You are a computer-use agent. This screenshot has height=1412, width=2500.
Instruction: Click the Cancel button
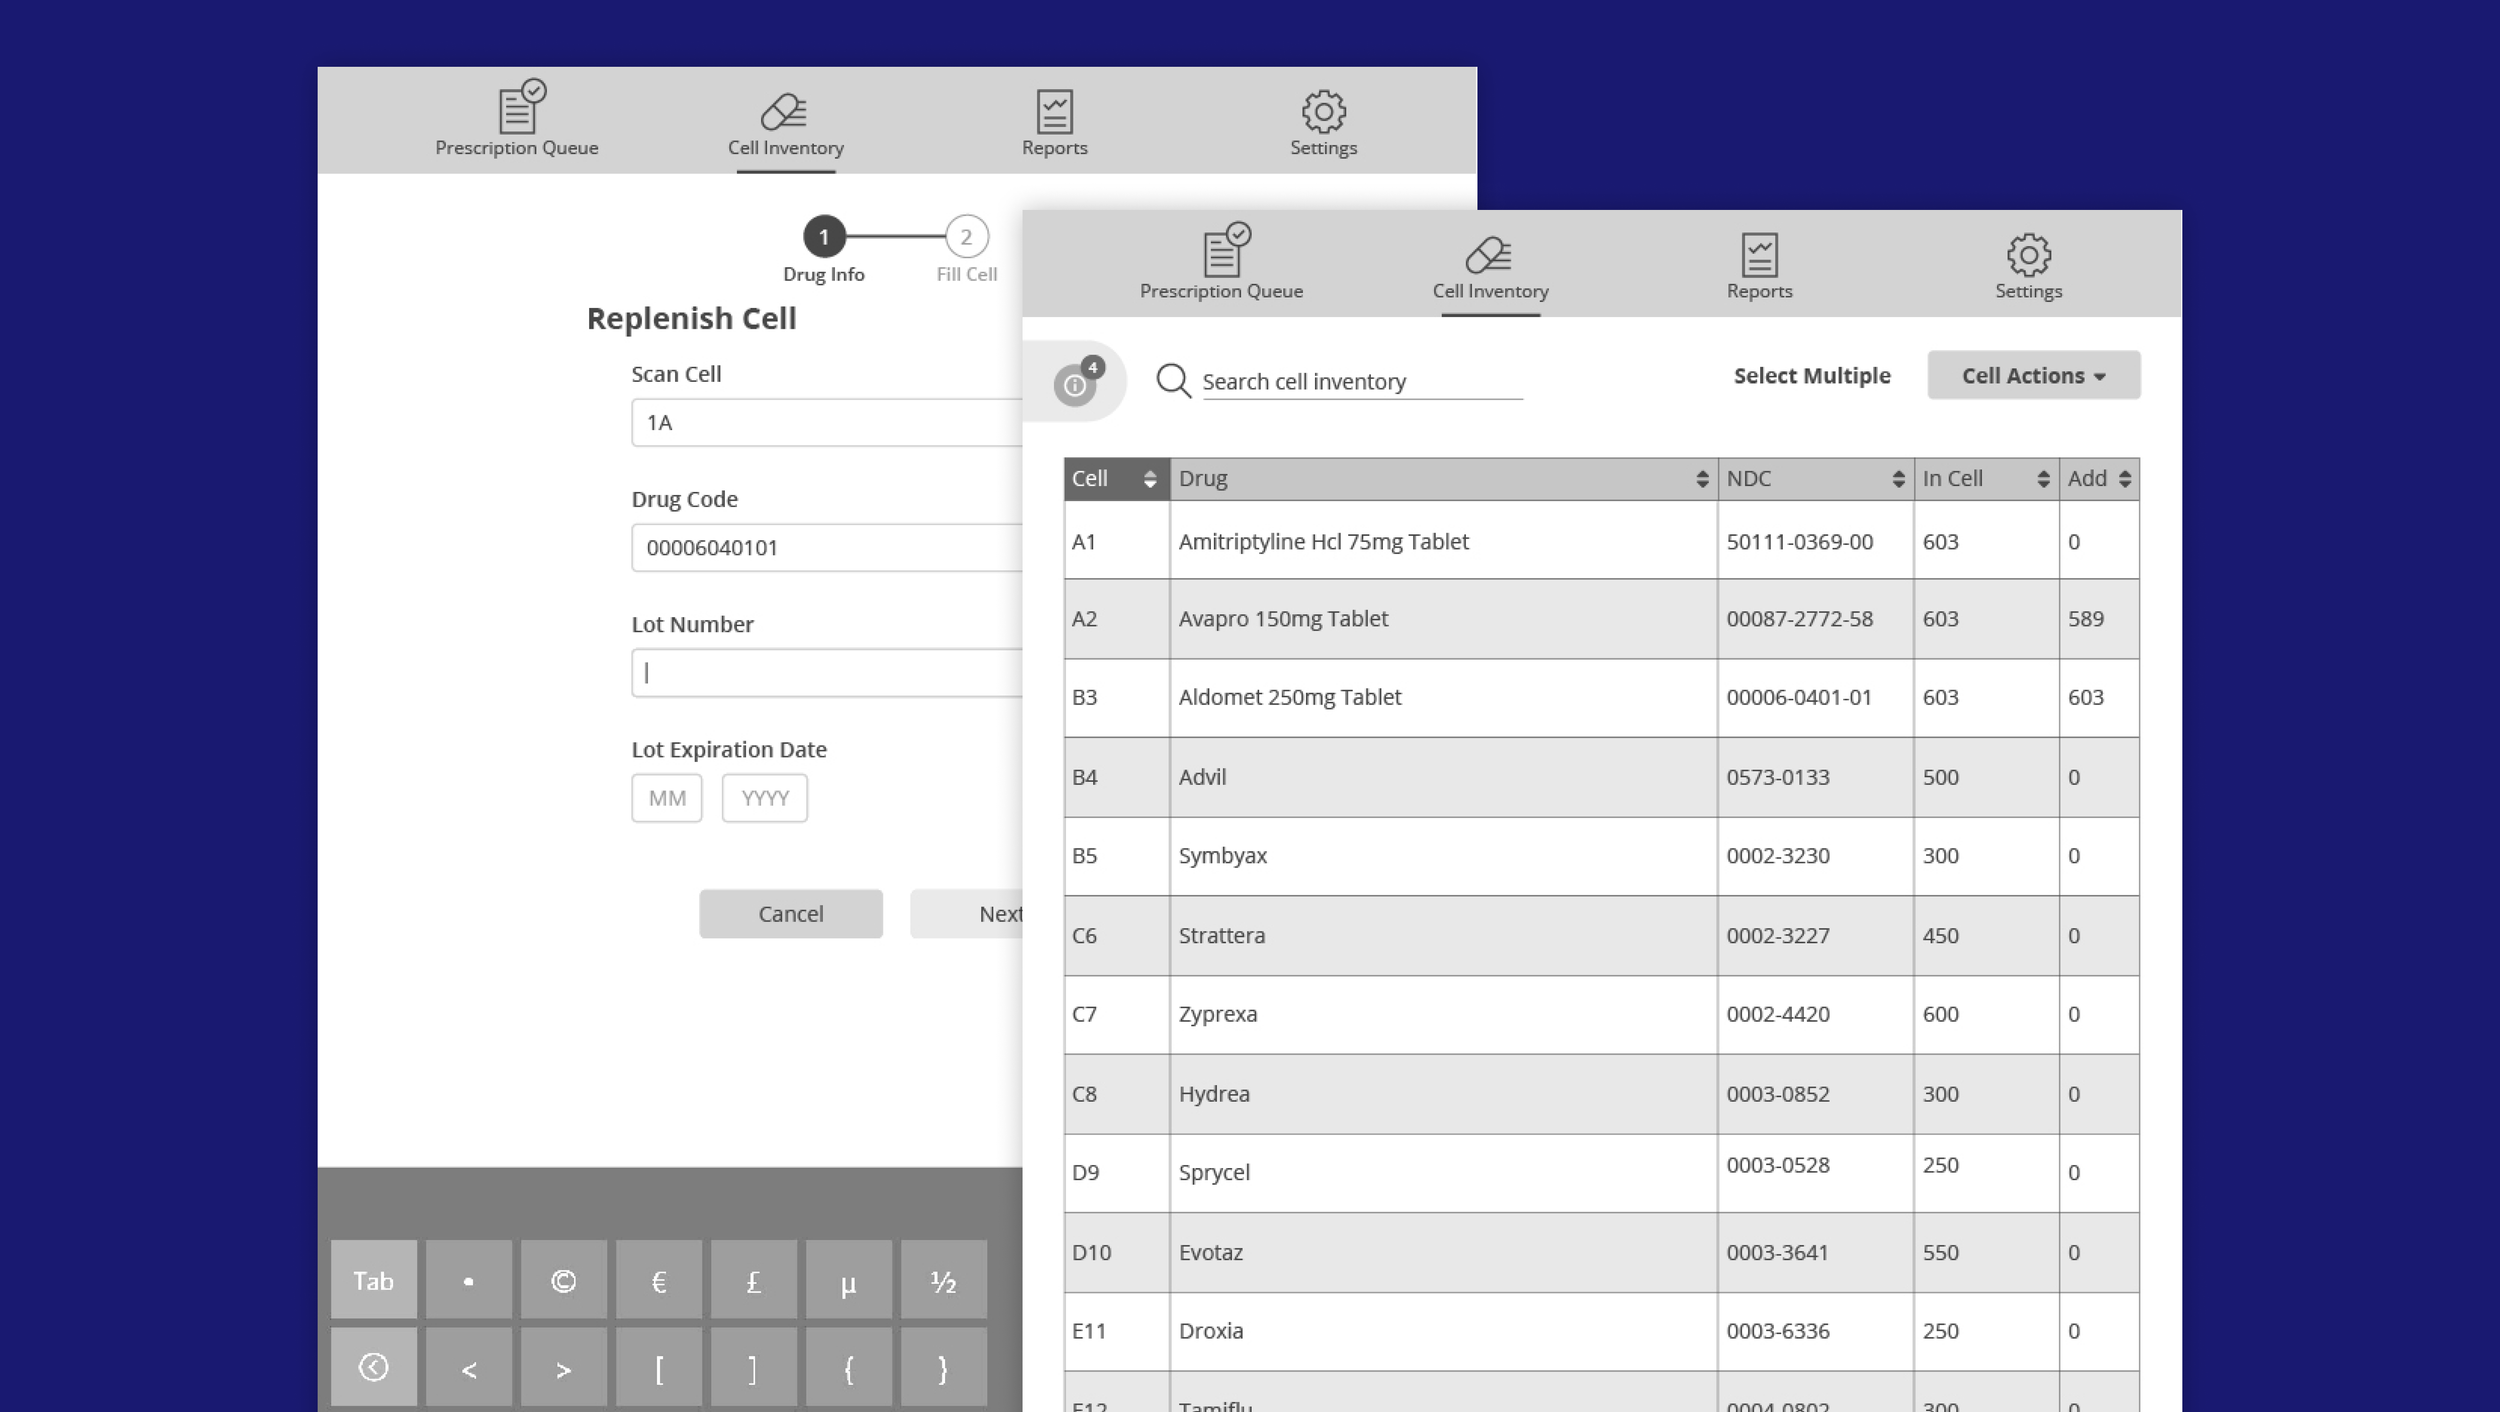point(791,914)
